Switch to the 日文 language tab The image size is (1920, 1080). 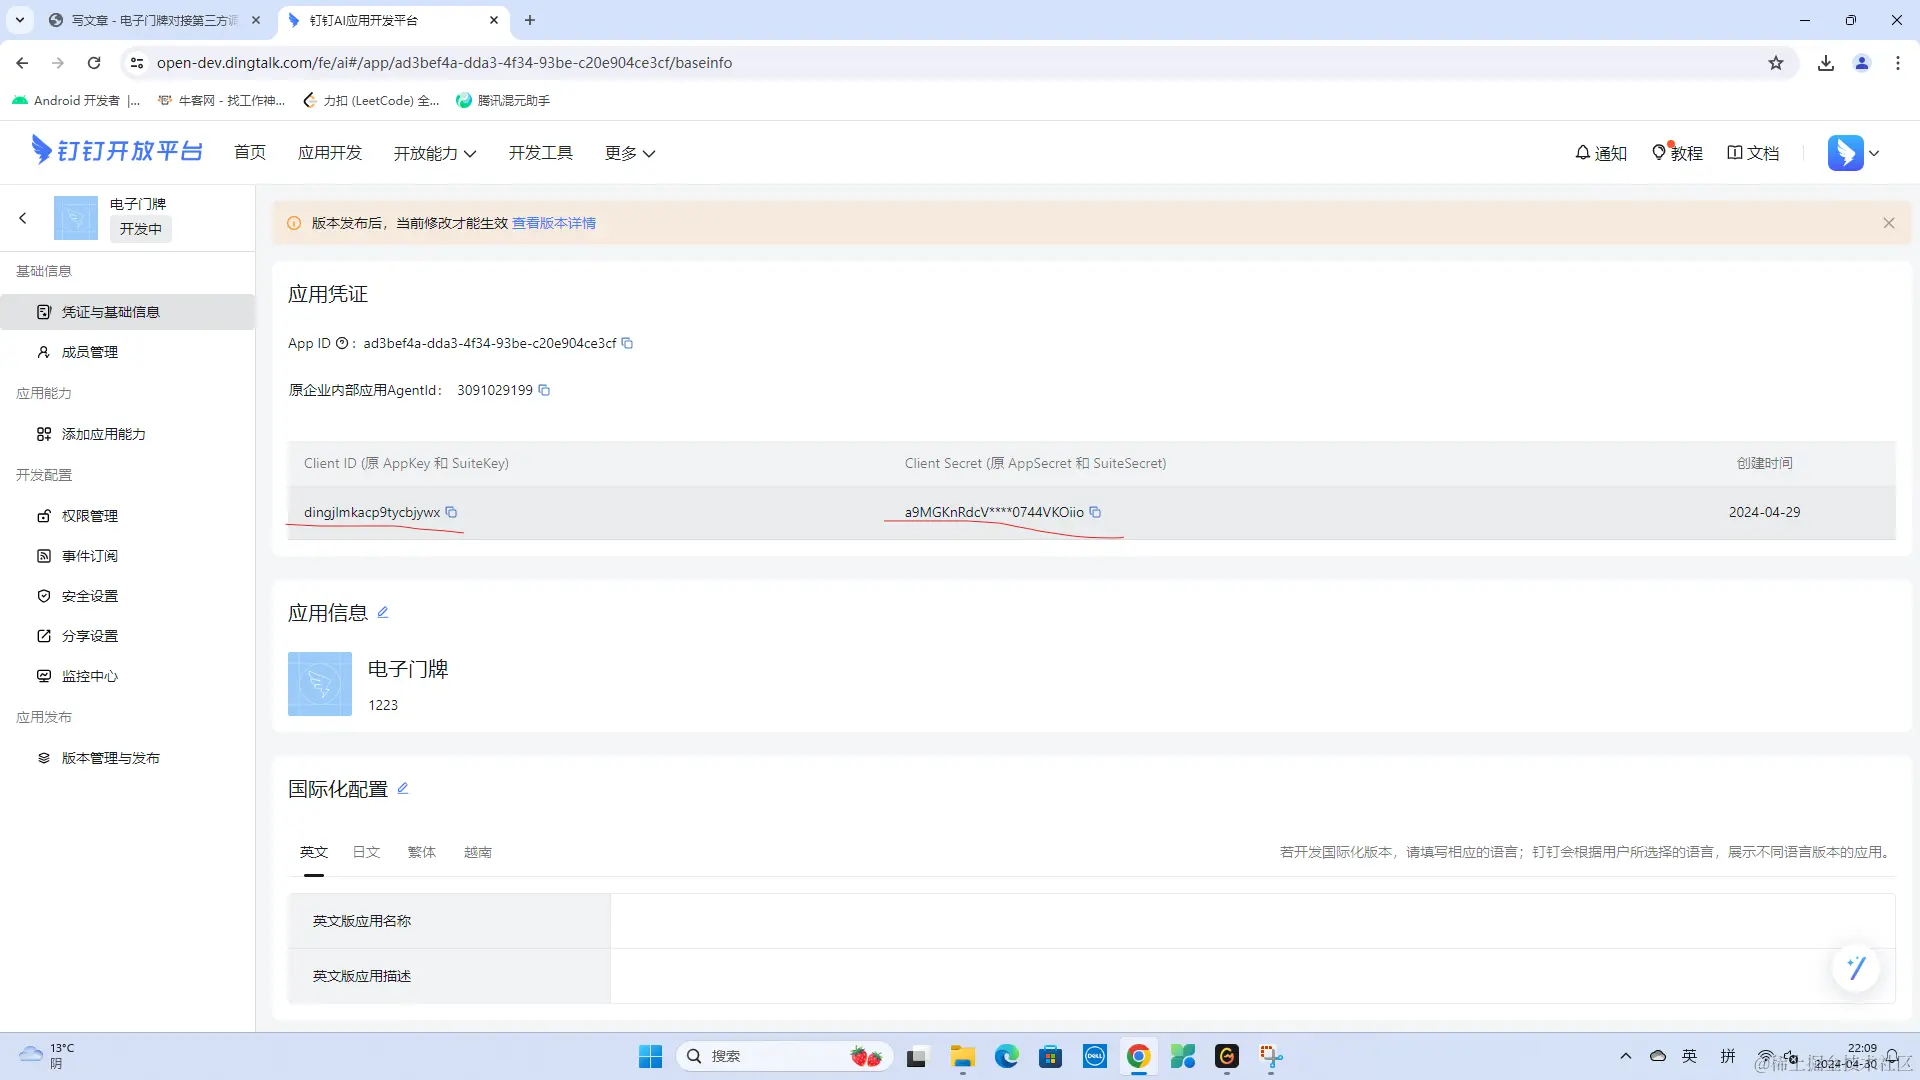click(366, 852)
